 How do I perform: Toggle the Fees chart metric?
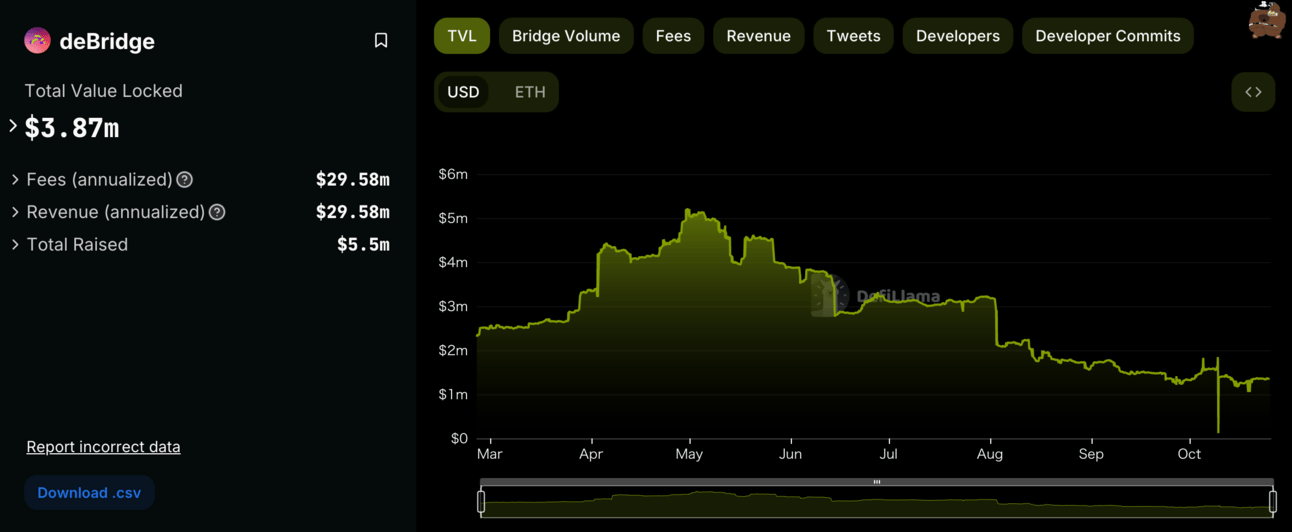[673, 36]
